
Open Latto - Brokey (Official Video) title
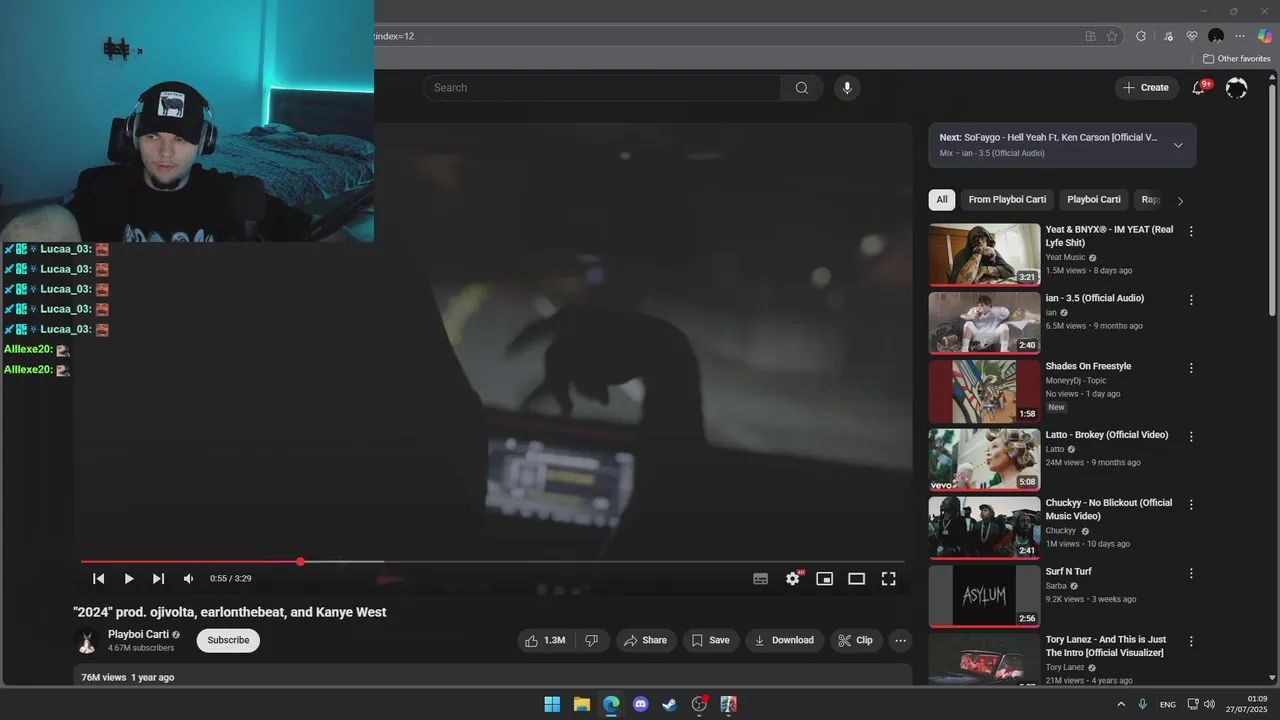(x=1107, y=435)
